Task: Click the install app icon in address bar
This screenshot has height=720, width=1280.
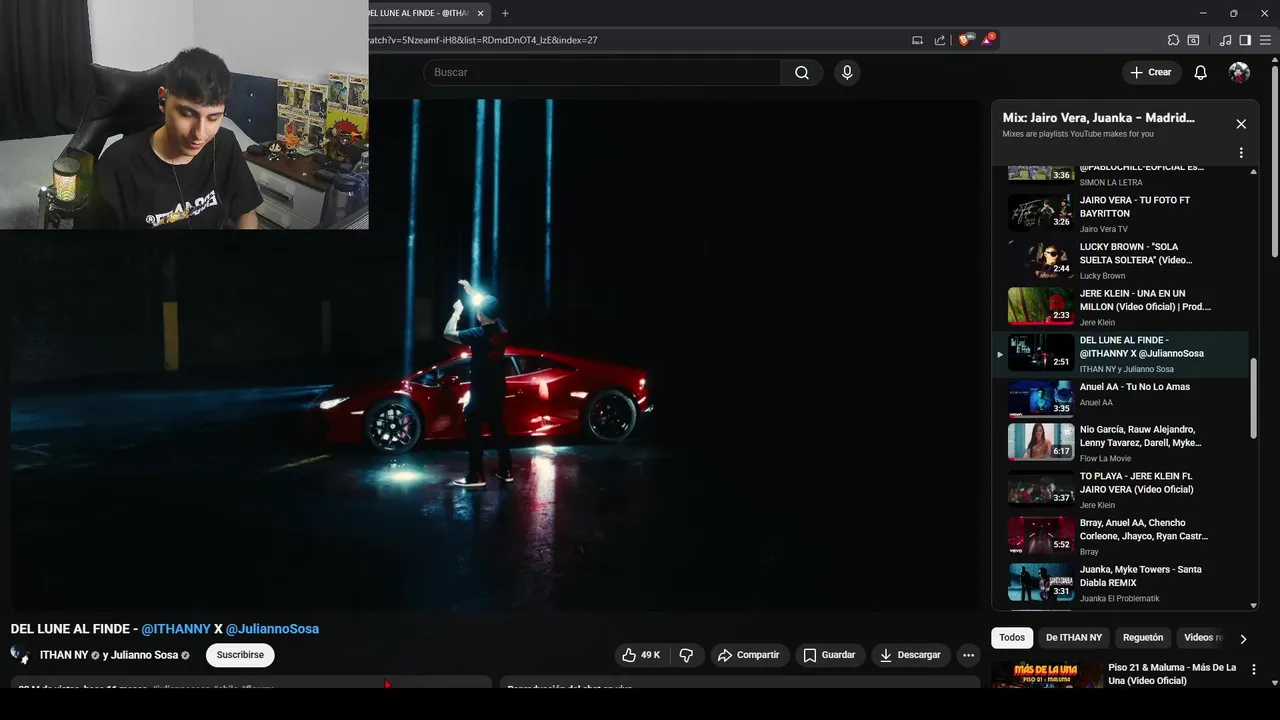Action: (917, 40)
